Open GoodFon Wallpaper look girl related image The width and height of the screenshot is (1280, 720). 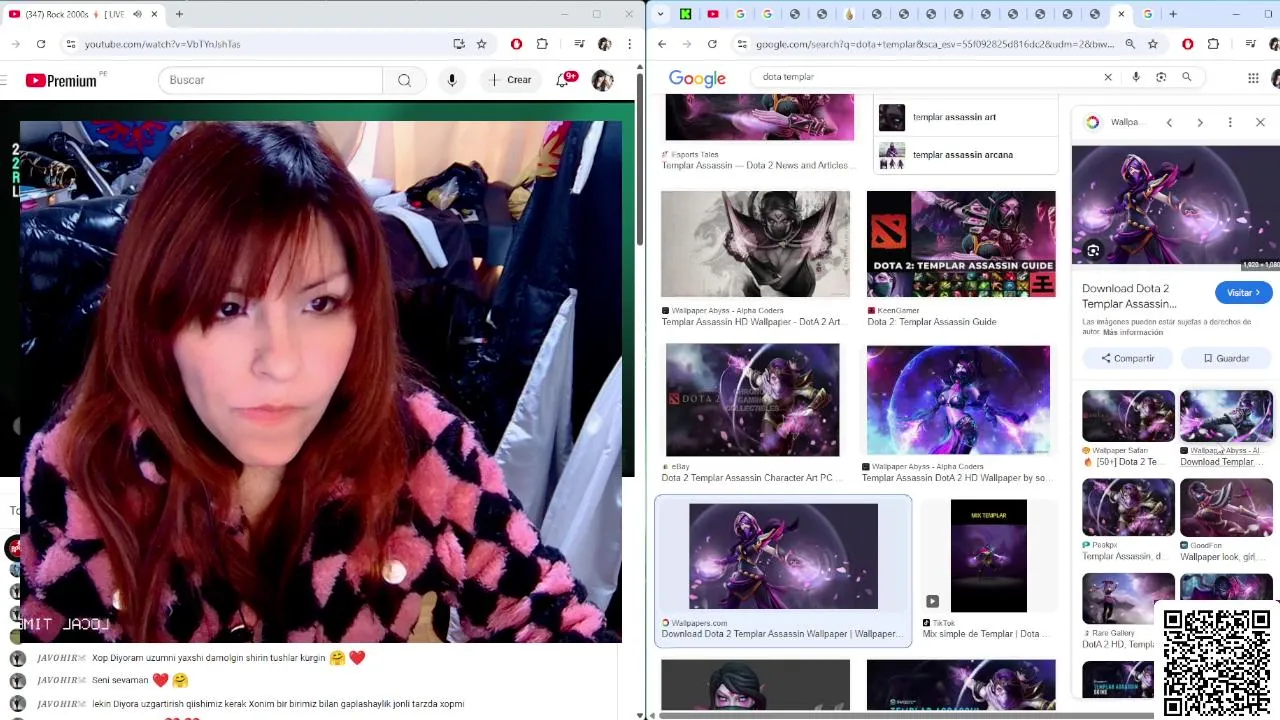tap(1226, 508)
